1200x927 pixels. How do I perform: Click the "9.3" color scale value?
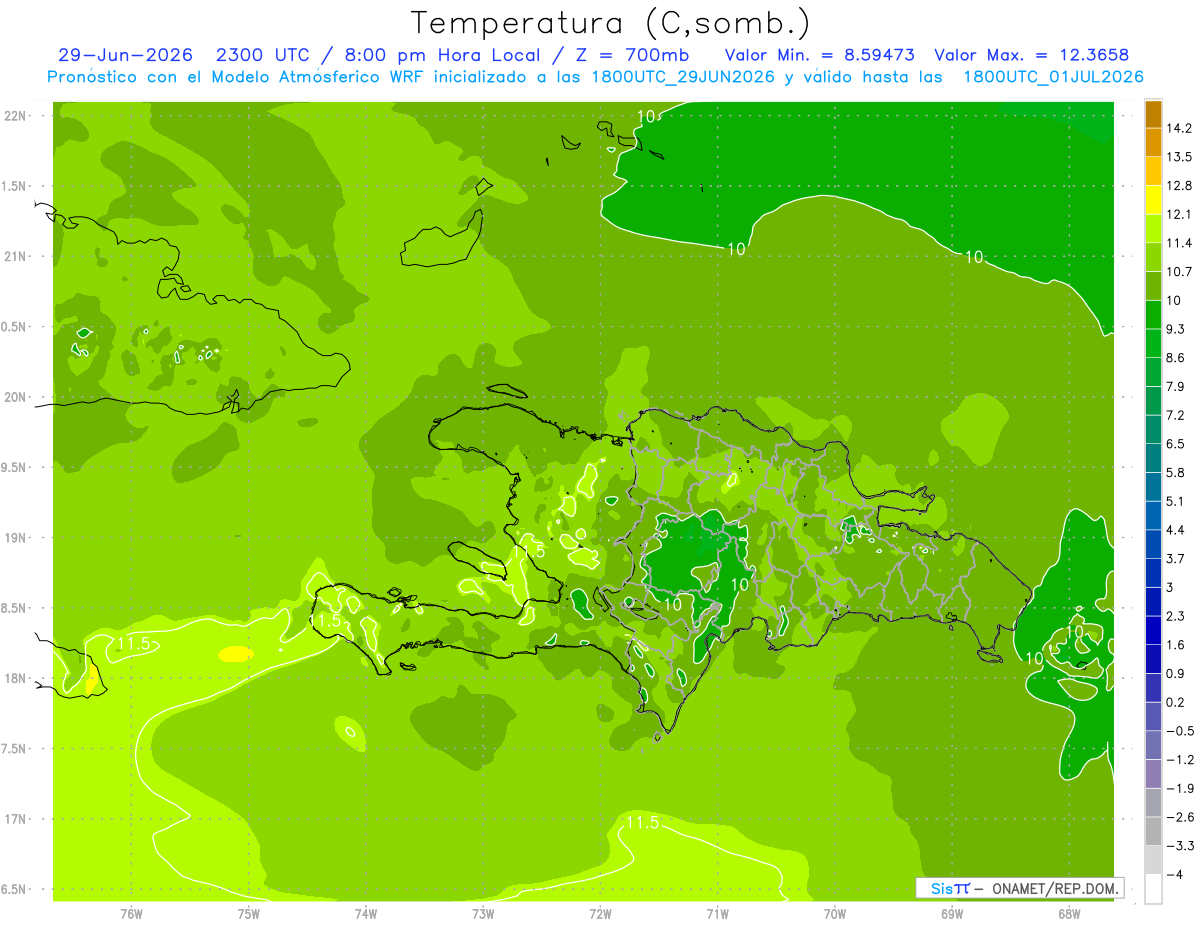tap(1176, 329)
